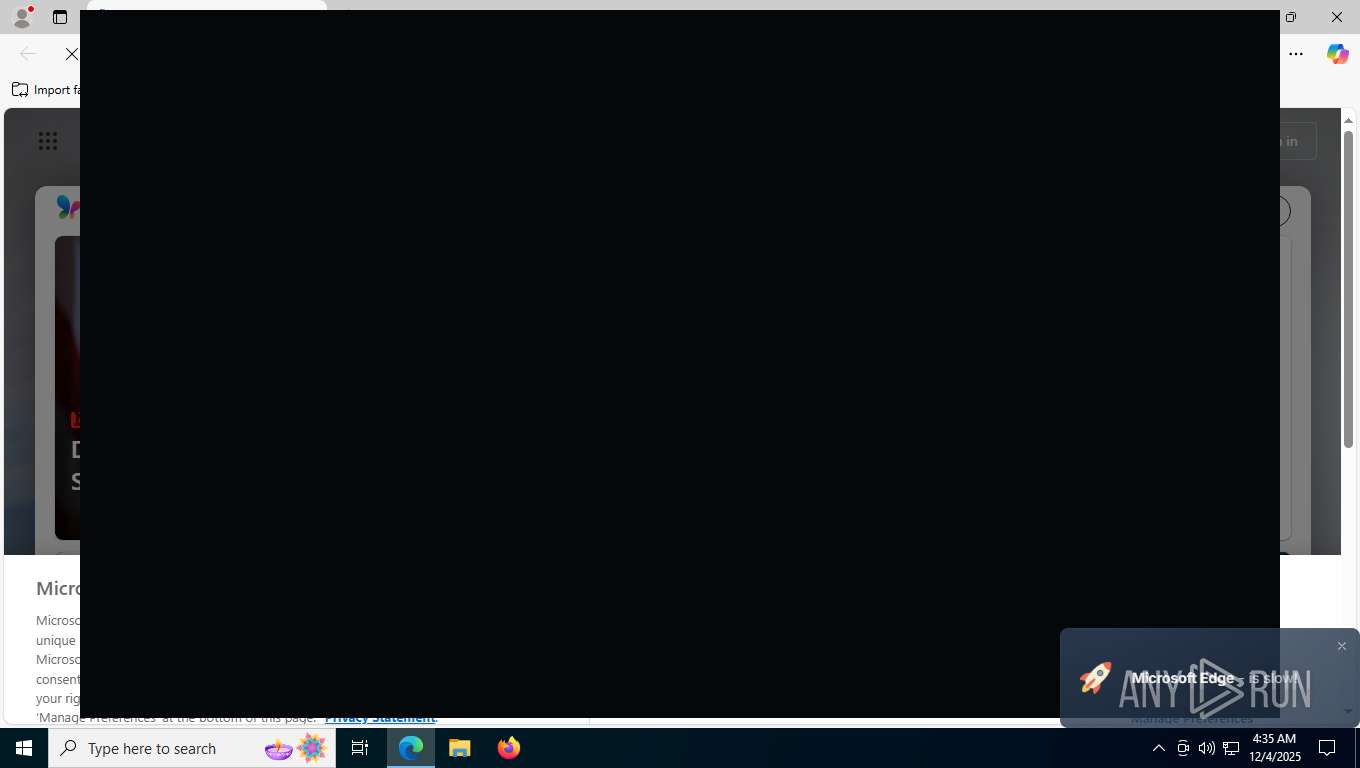The width and height of the screenshot is (1360, 768).
Task: Launch the Copilot sidebar icon
Action: click(x=1337, y=54)
